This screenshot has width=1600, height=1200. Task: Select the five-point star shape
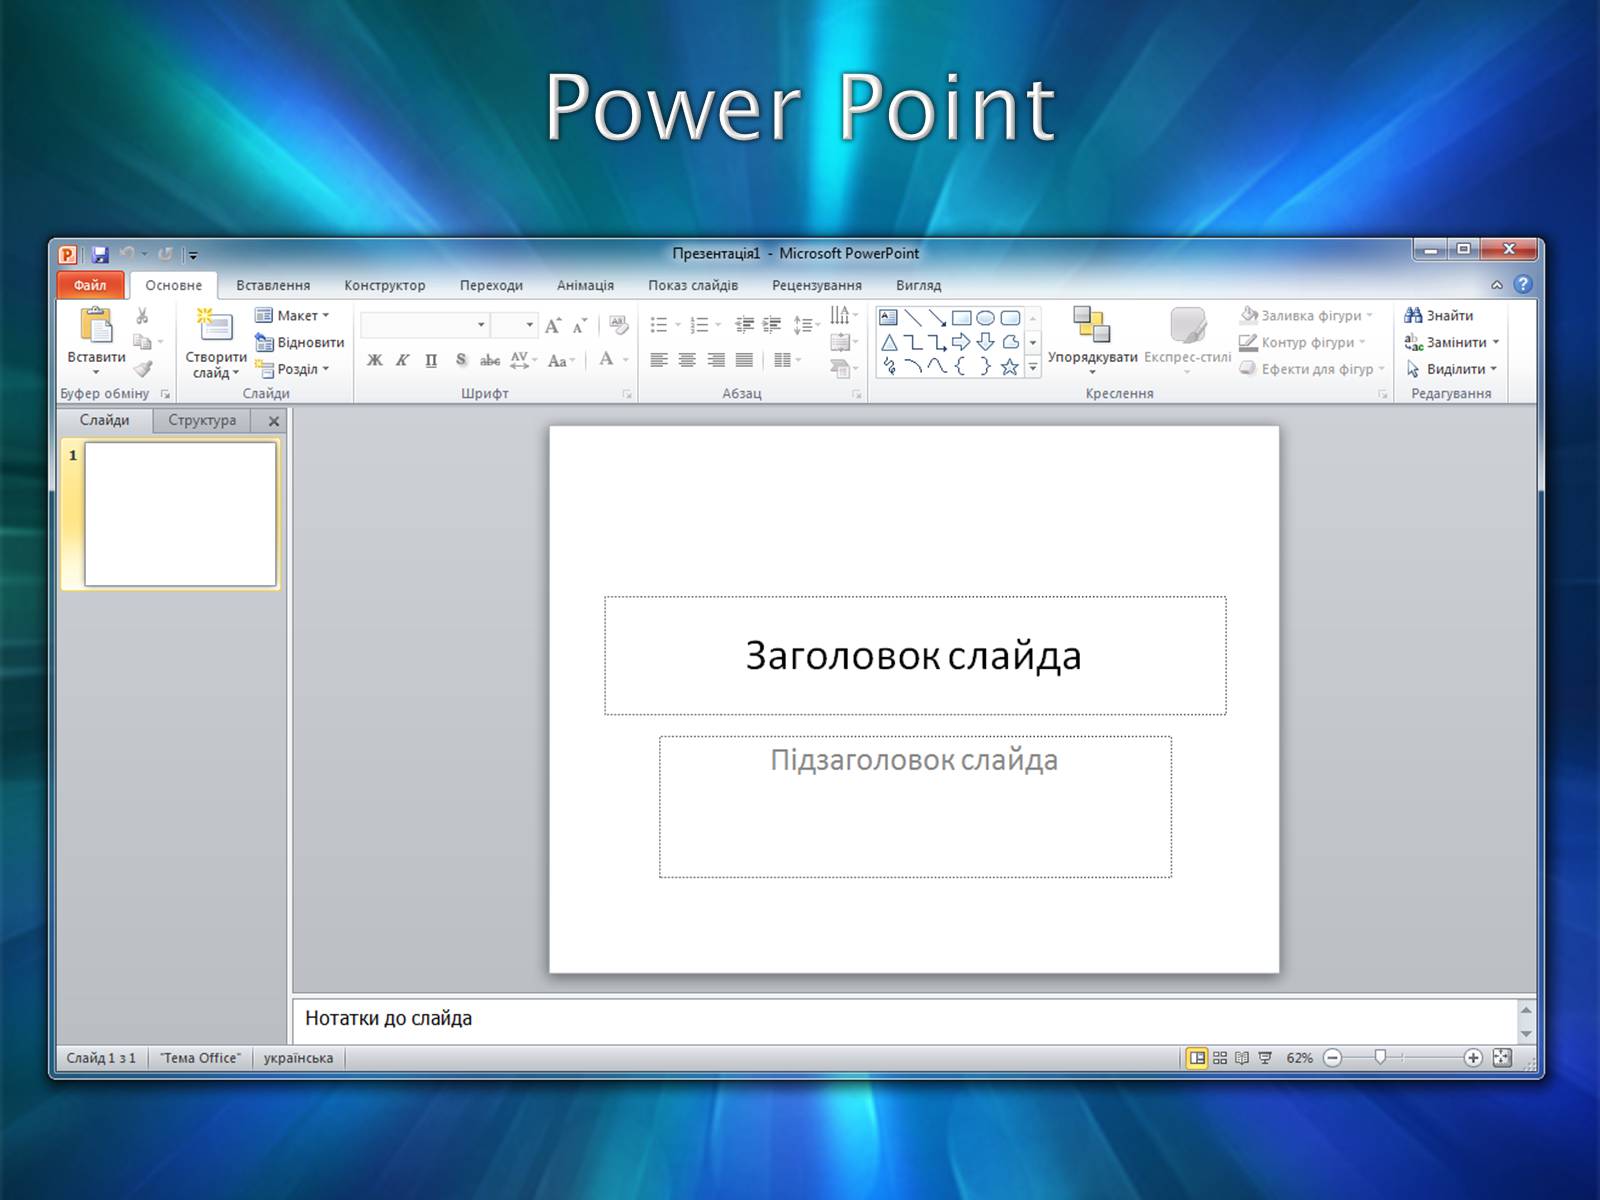(1010, 367)
